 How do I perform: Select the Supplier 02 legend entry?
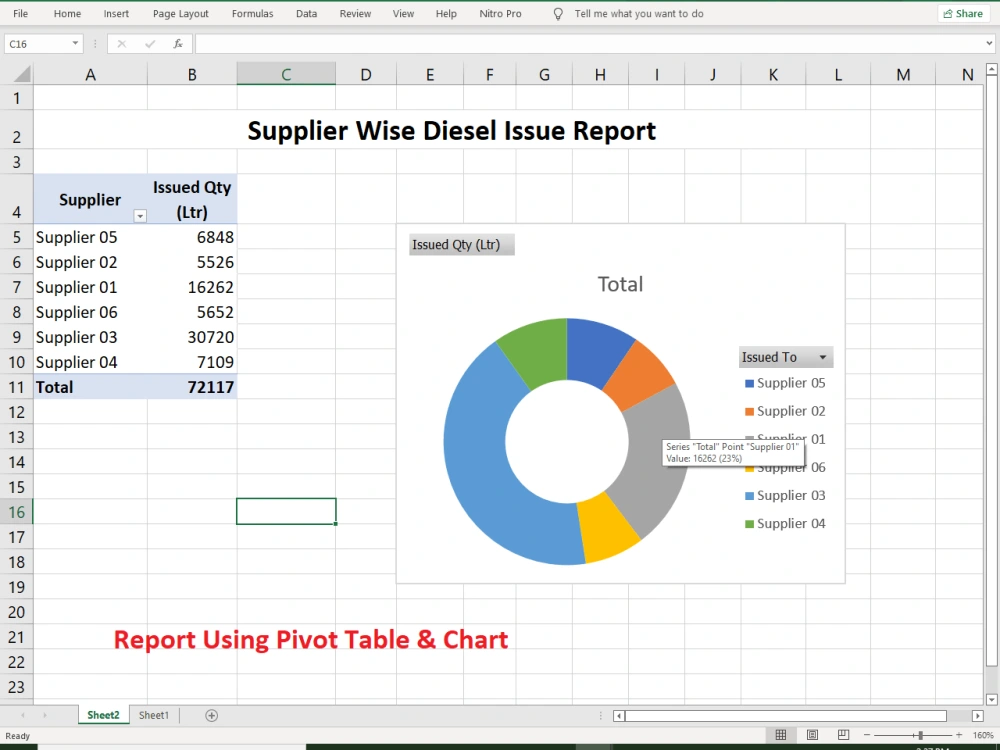point(785,411)
